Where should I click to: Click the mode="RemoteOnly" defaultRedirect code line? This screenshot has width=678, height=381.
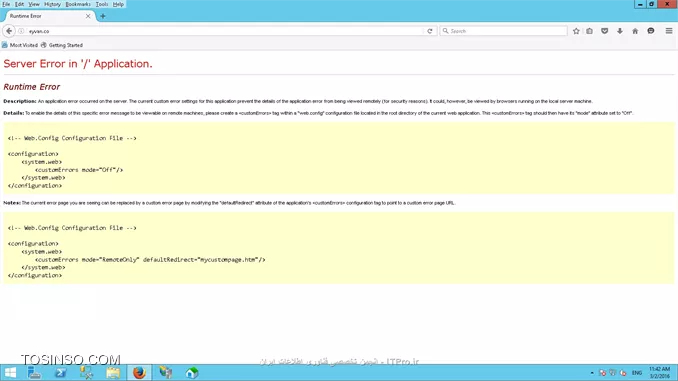point(150,259)
